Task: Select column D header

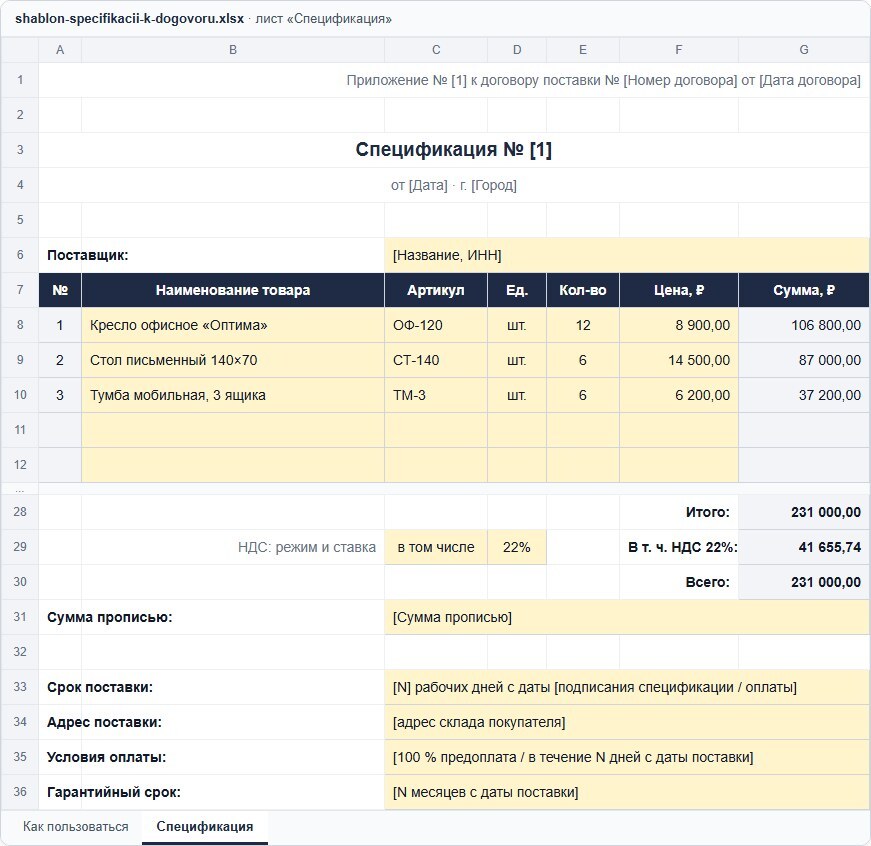Action: point(517,50)
